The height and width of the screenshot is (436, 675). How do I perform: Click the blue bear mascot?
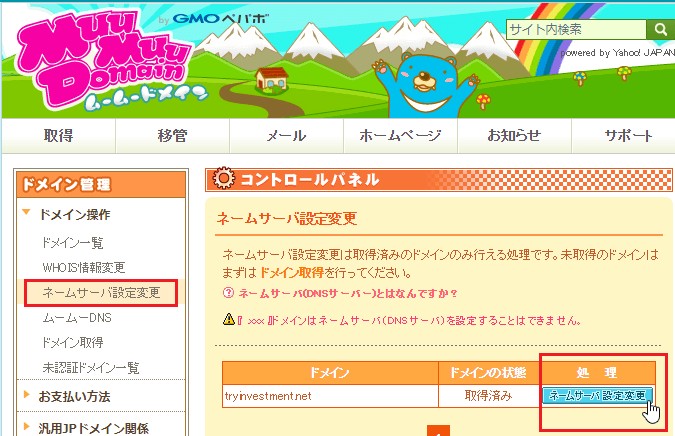(427, 86)
